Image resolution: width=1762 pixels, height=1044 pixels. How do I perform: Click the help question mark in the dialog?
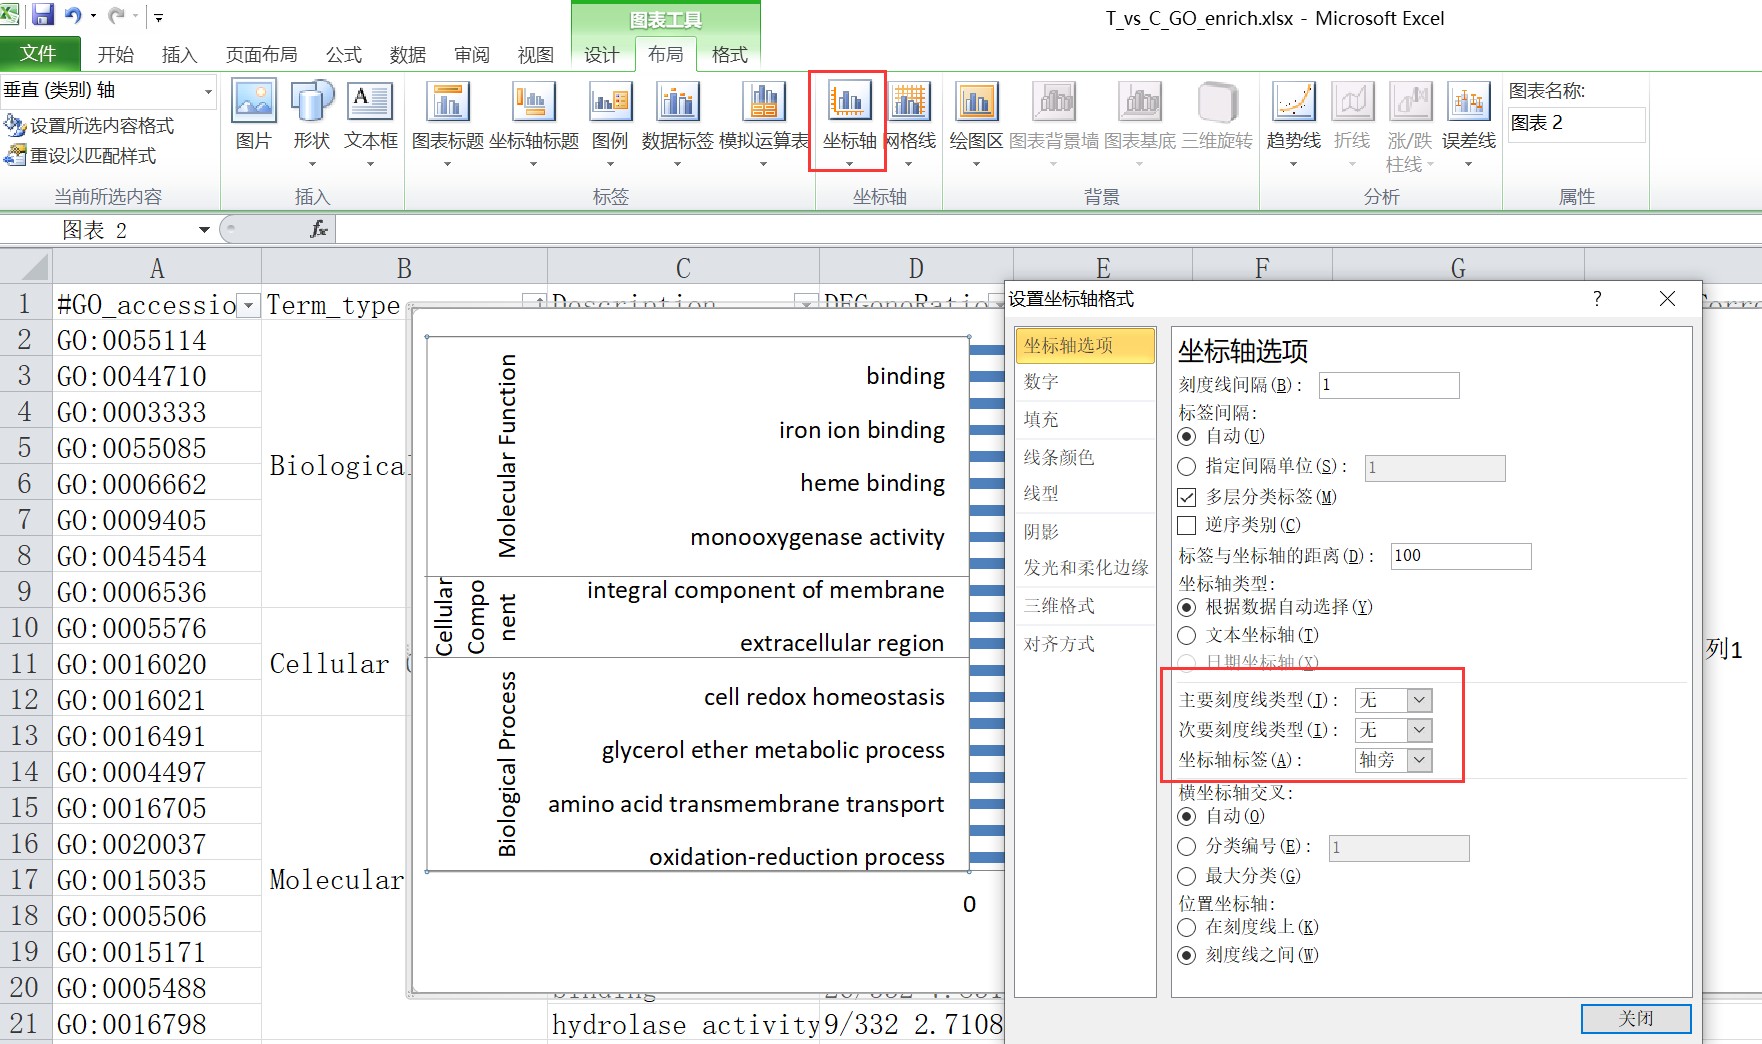(x=1597, y=298)
